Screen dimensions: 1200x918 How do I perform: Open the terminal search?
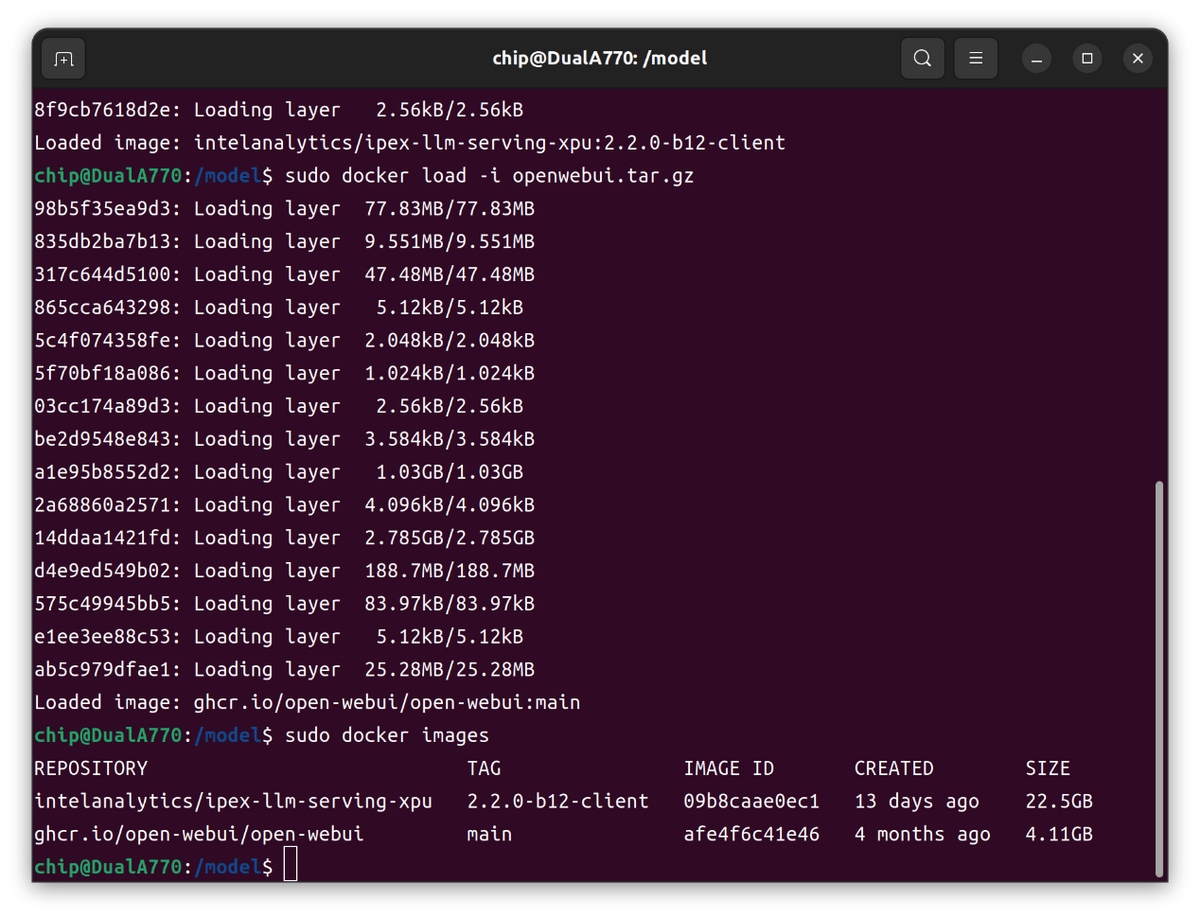pos(922,59)
